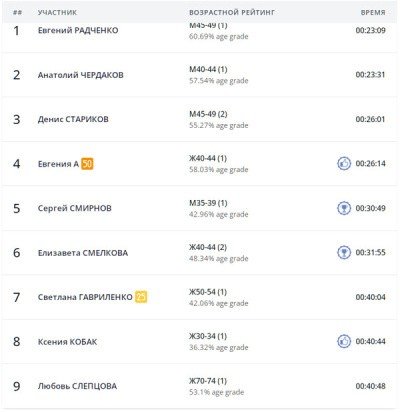
Task: Click trophy icon next to Елизавета СМЕЛКОВА time
Action: 344,252
